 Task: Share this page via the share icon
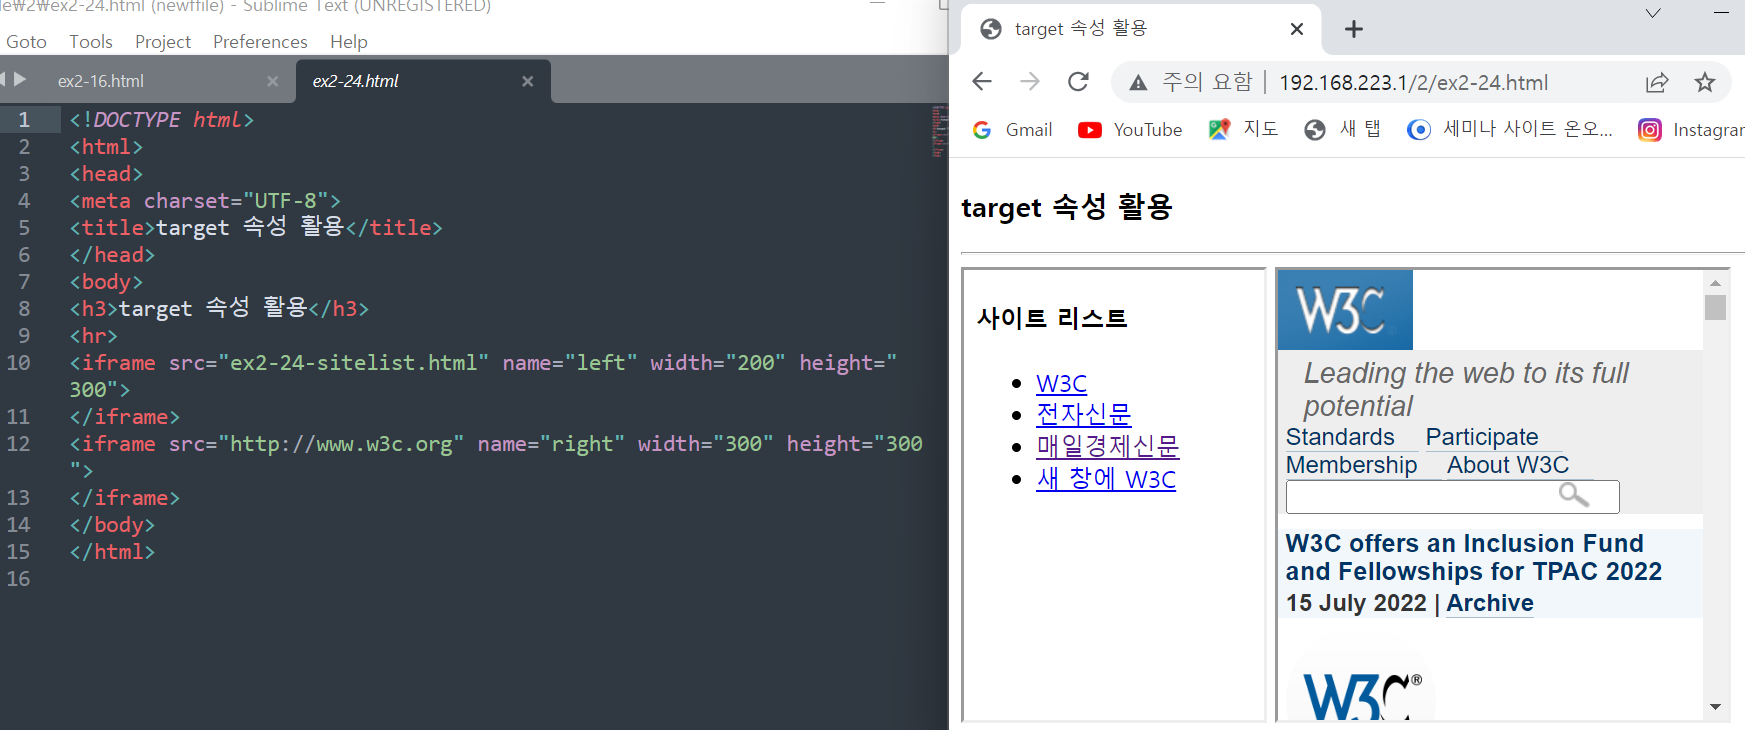click(1657, 83)
